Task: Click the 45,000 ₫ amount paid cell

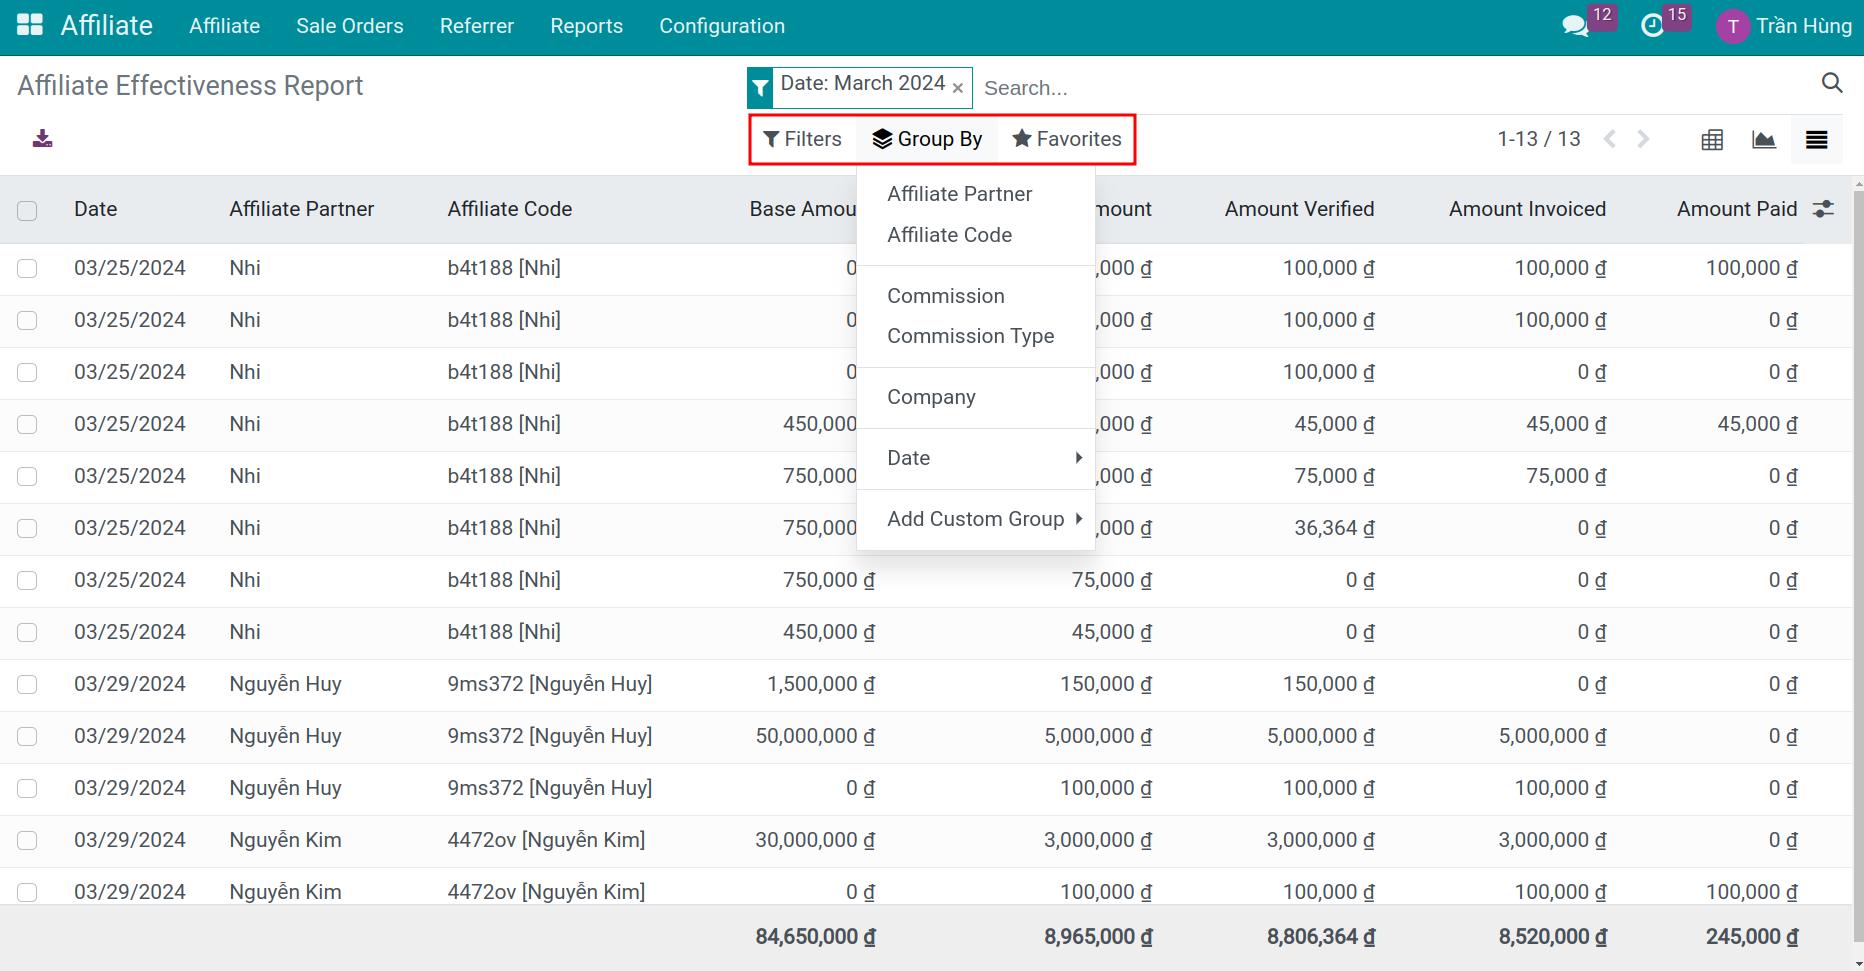Action: pos(1757,424)
